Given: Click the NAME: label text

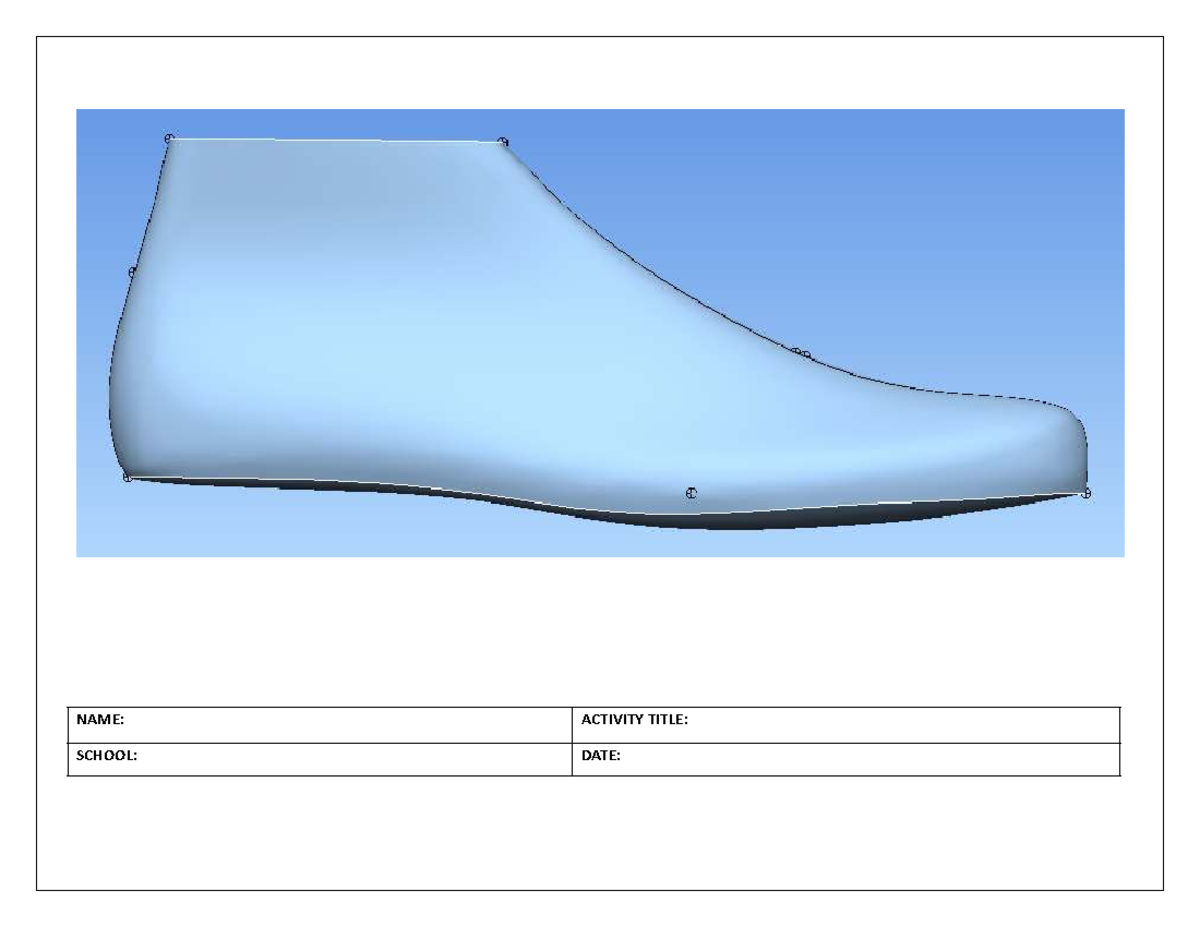Looking at the screenshot, I should (100, 720).
